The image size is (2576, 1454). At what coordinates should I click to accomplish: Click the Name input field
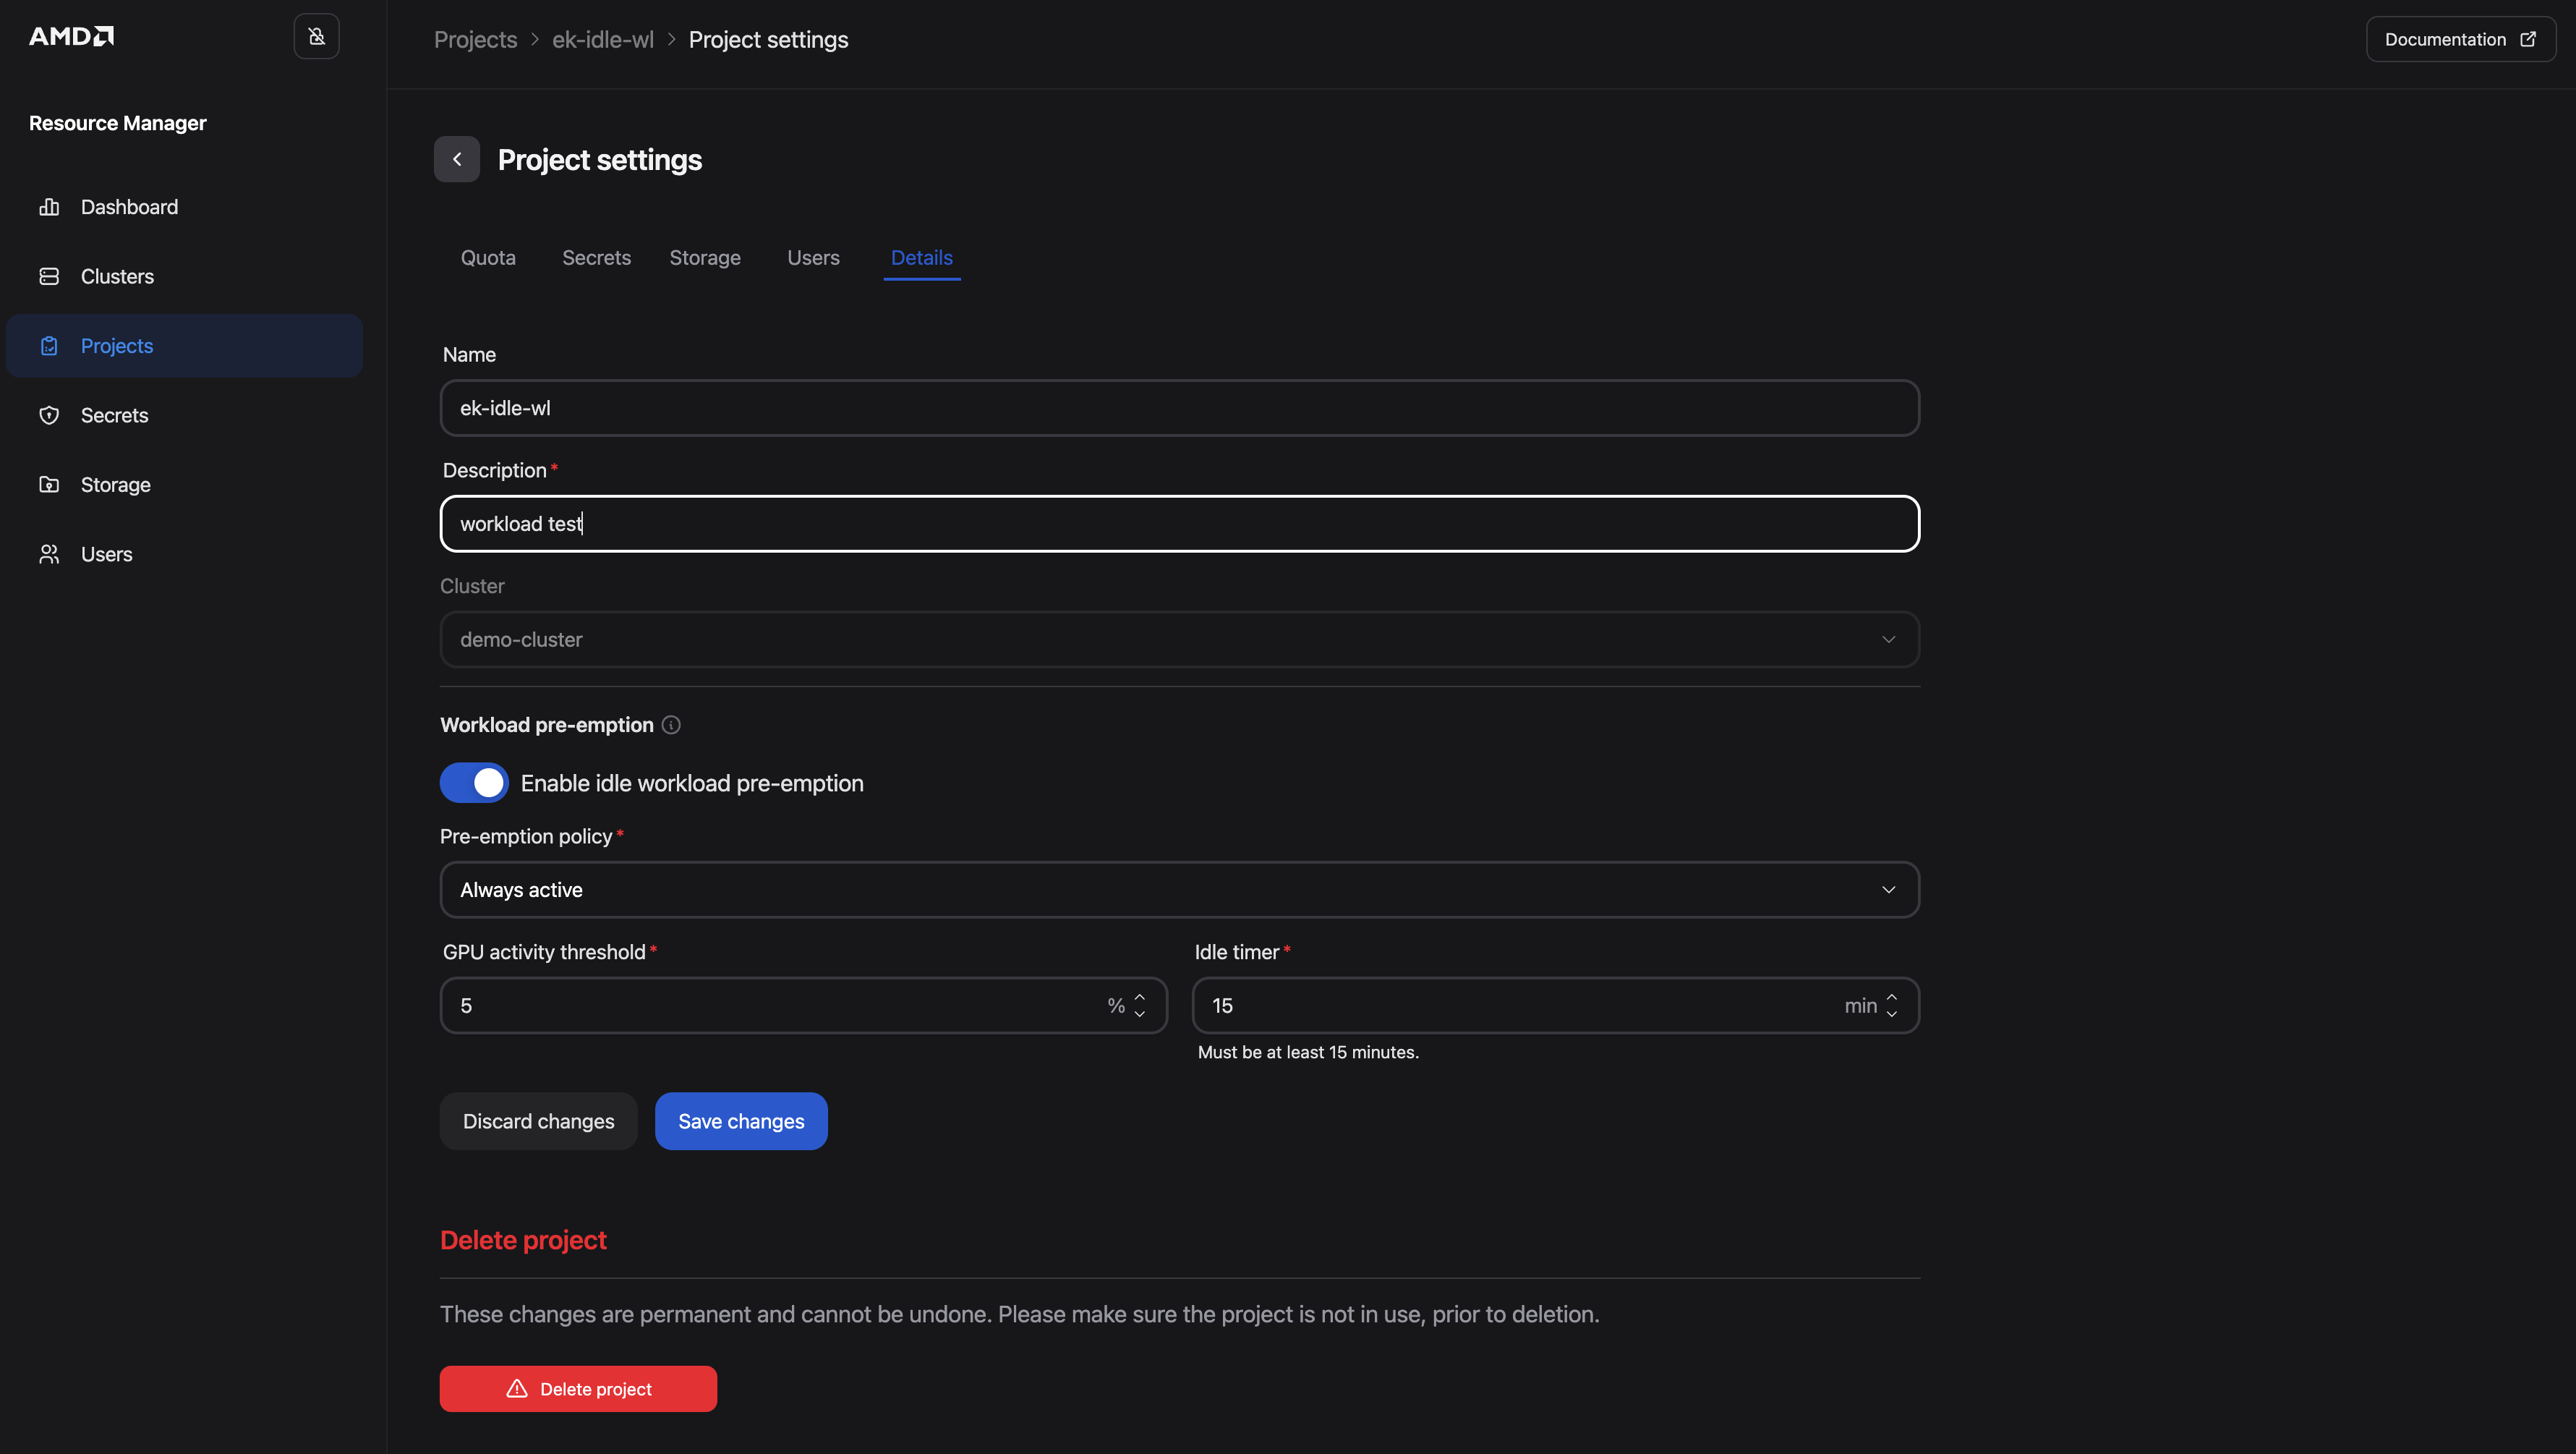(1179, 408)
